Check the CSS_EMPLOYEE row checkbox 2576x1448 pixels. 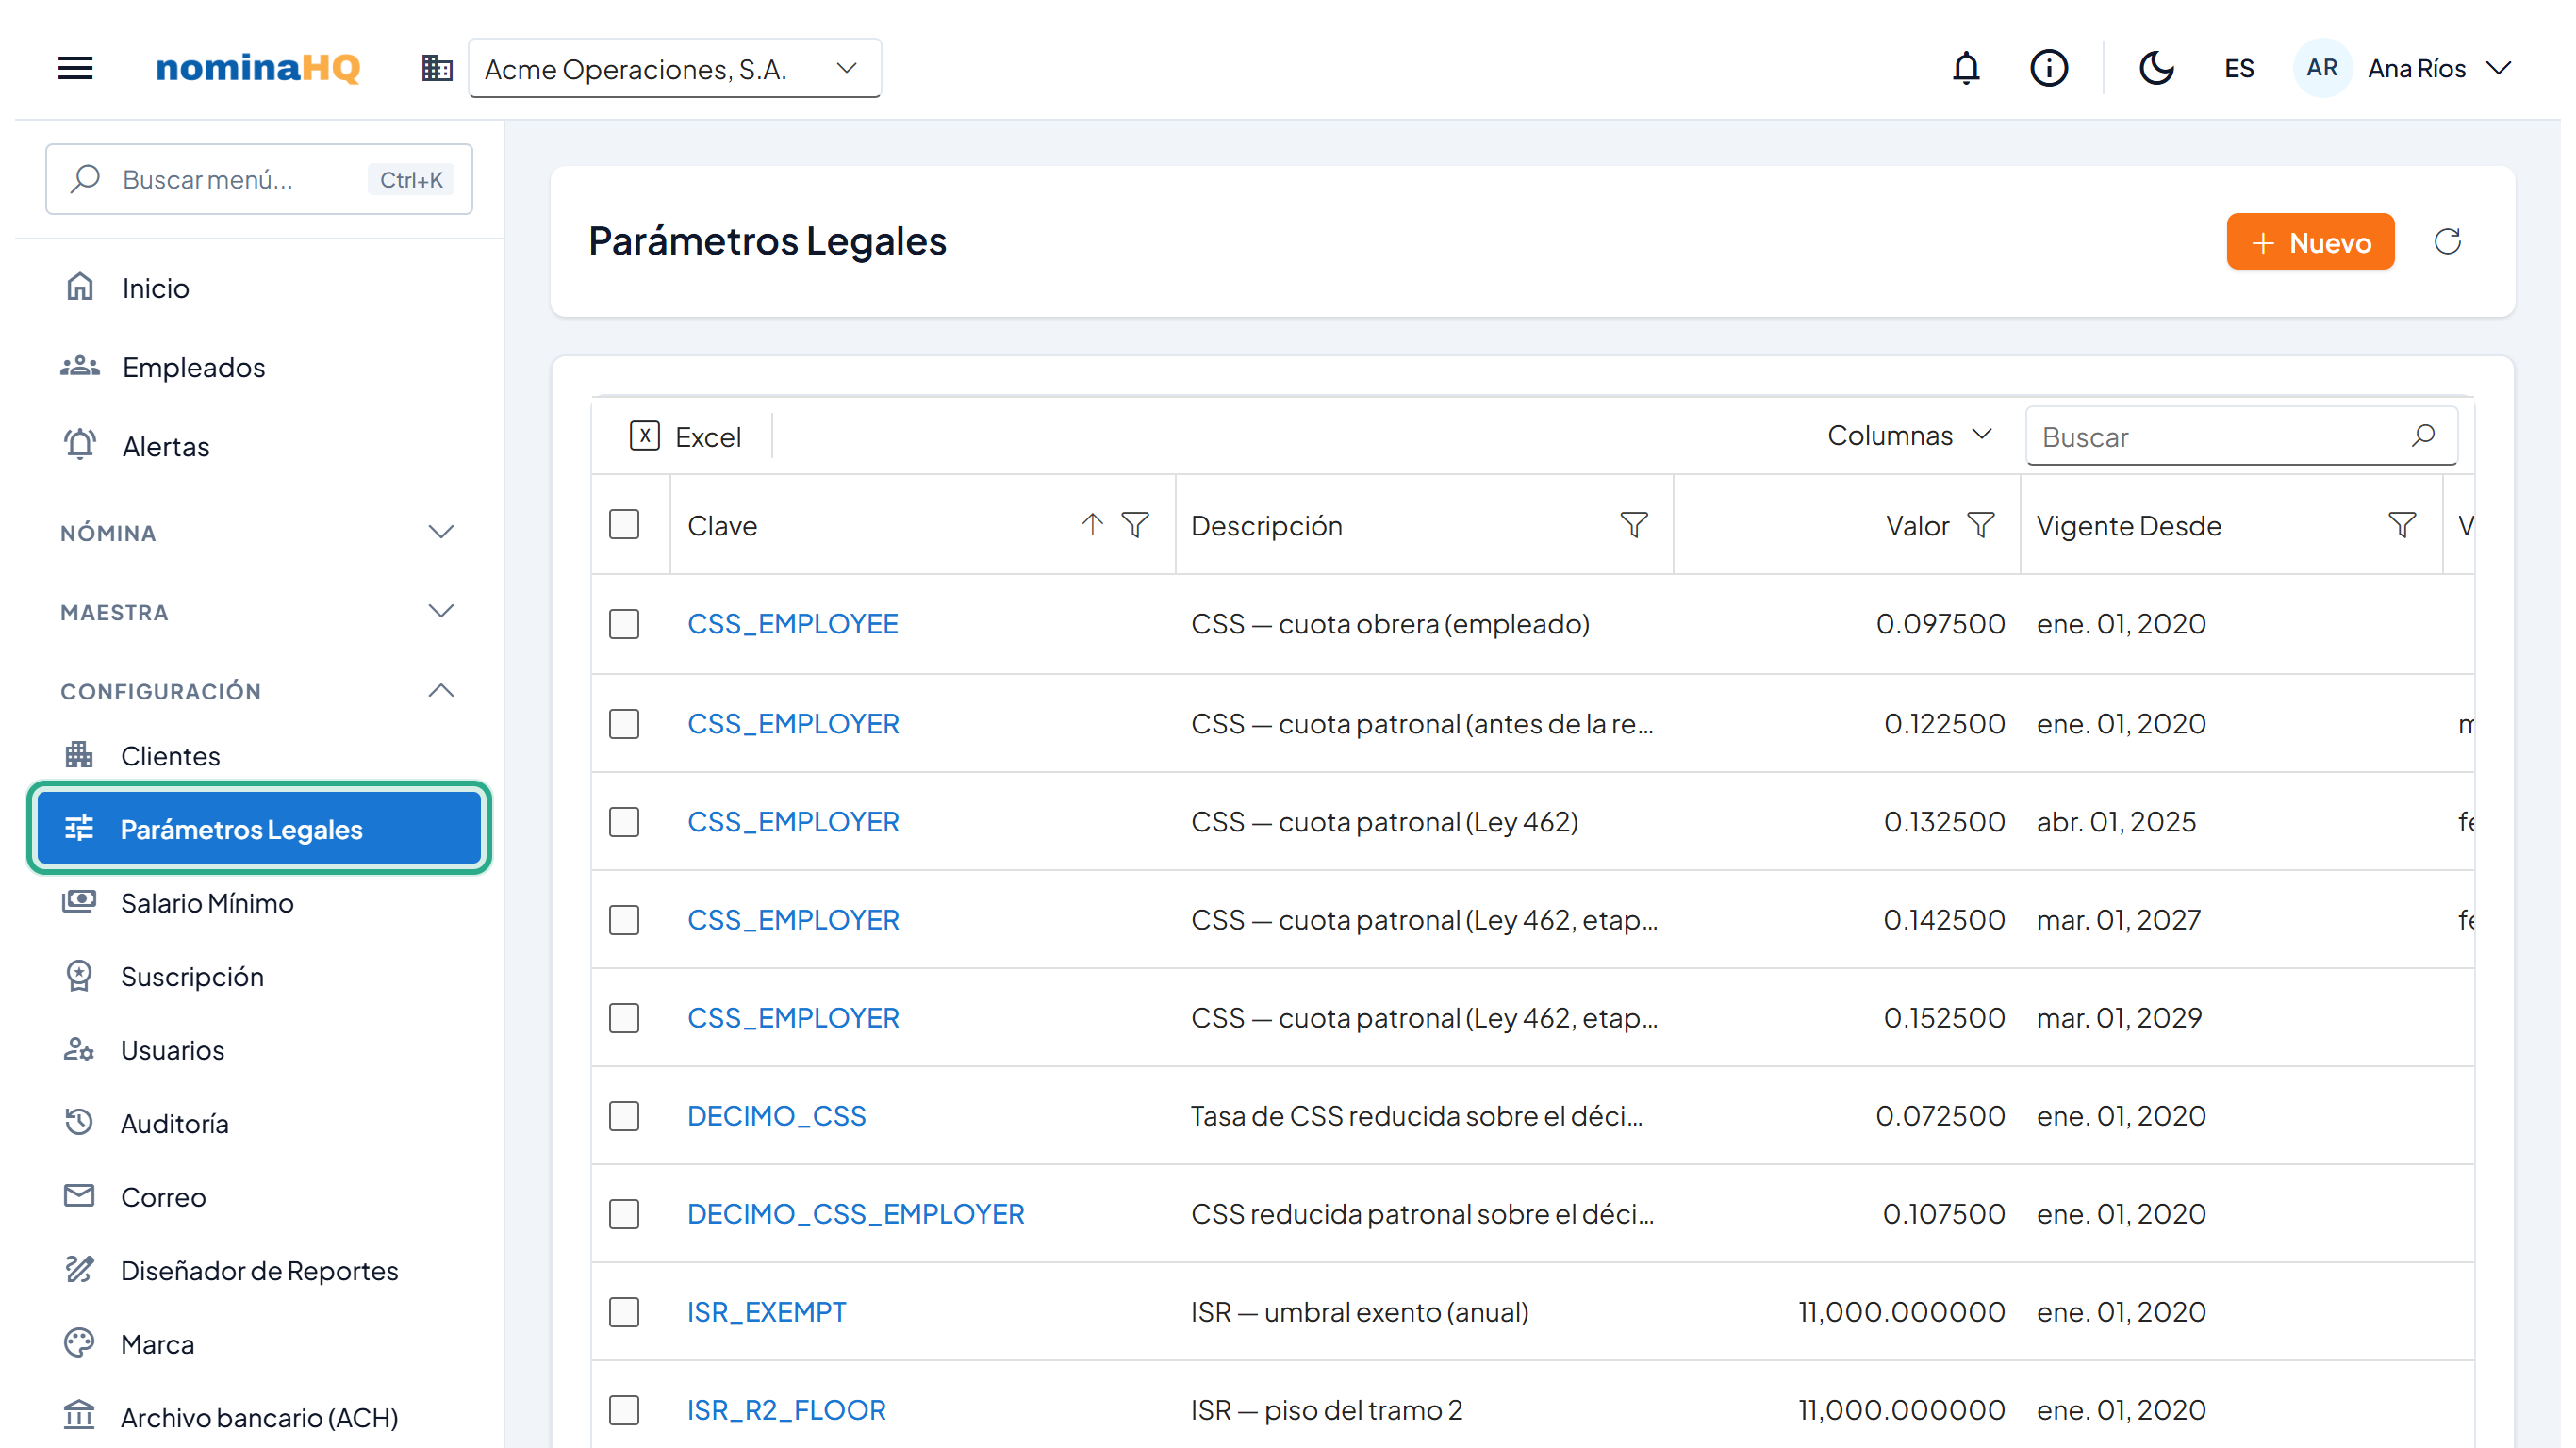pyautogui.click(x=624, y=623)
